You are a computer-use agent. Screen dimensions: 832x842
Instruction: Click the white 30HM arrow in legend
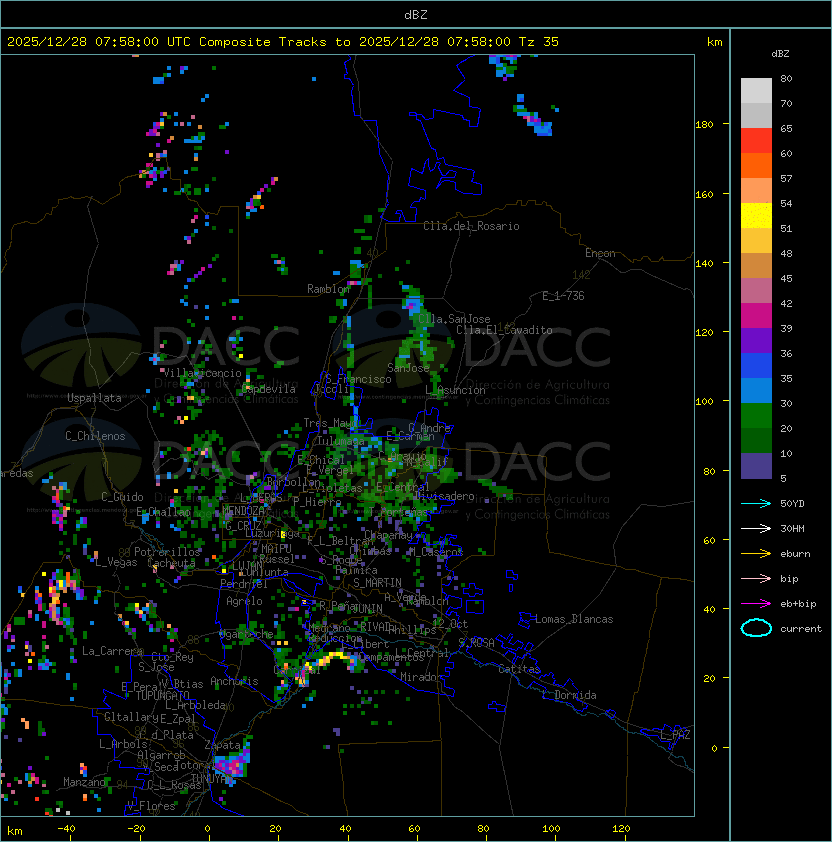tap(756, 528)
